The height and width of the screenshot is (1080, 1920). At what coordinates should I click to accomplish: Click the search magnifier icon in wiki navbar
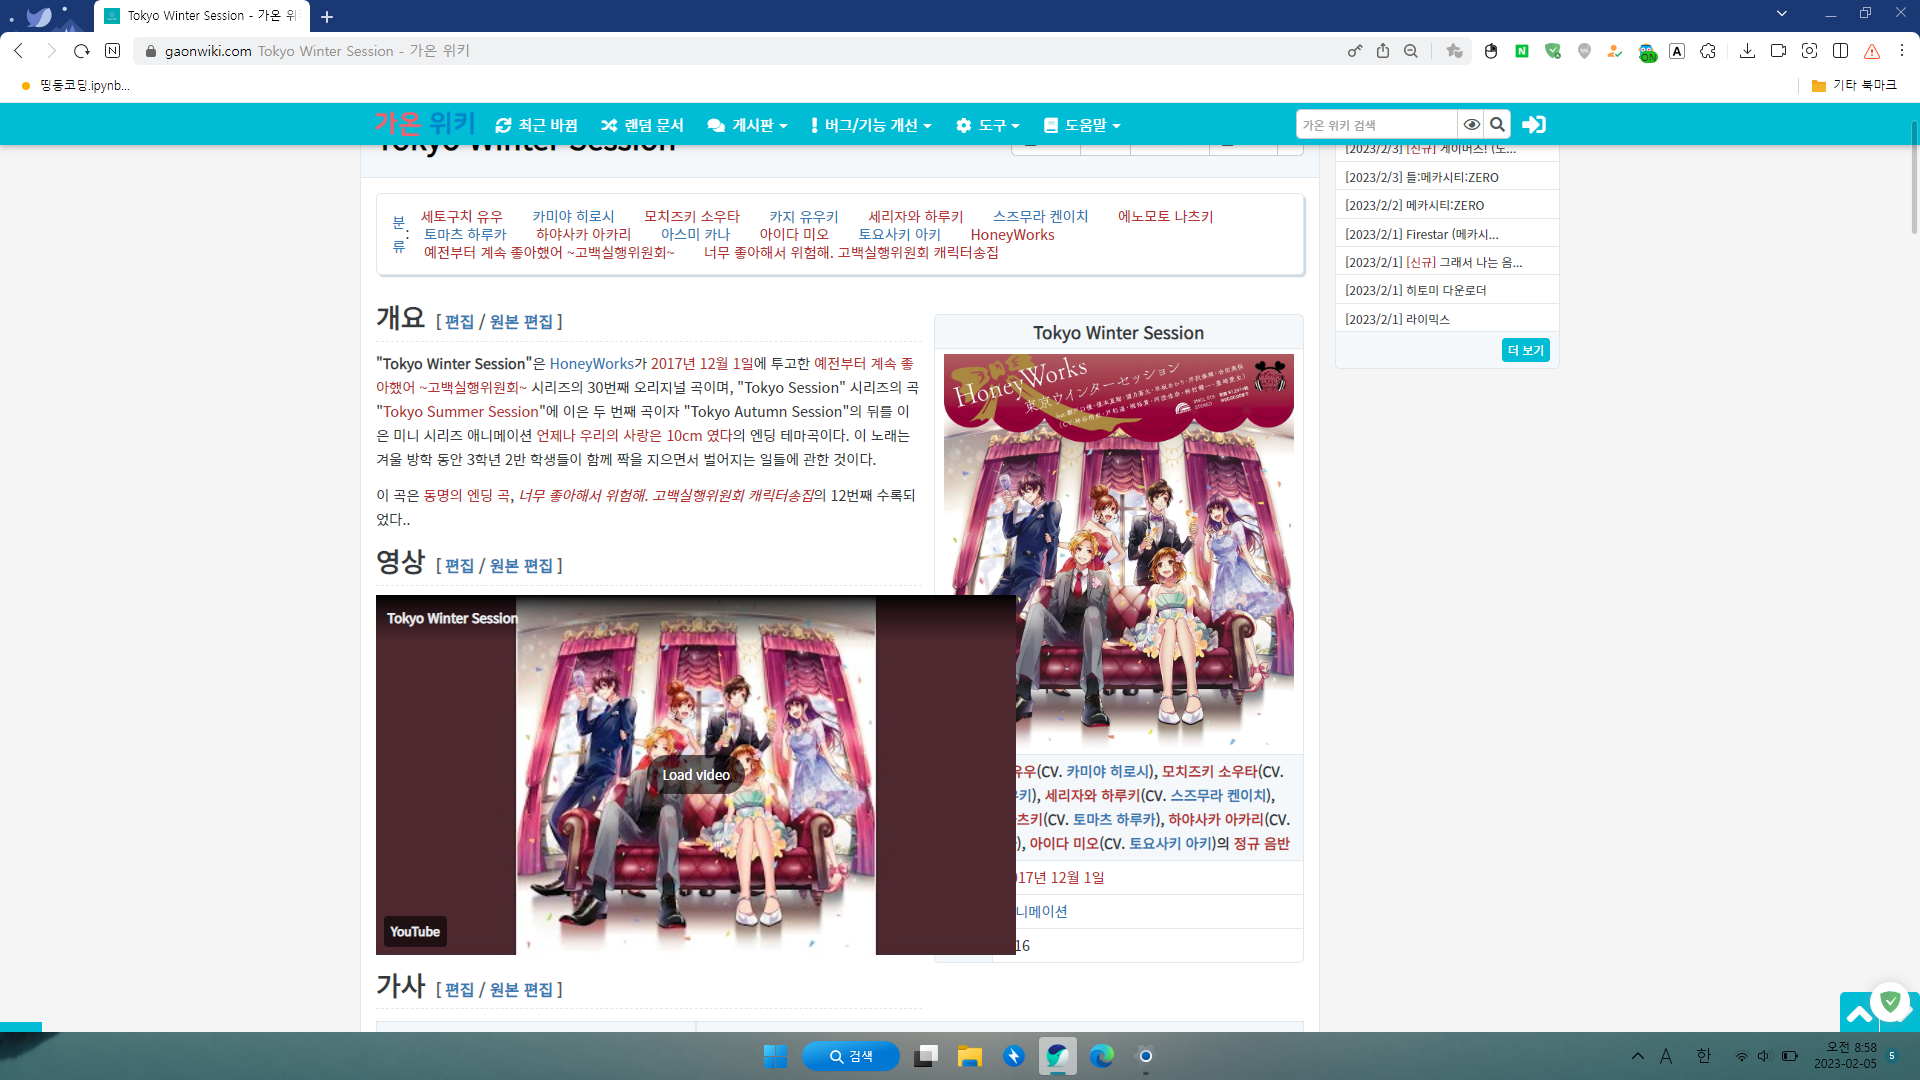[x=1497, y=125]
